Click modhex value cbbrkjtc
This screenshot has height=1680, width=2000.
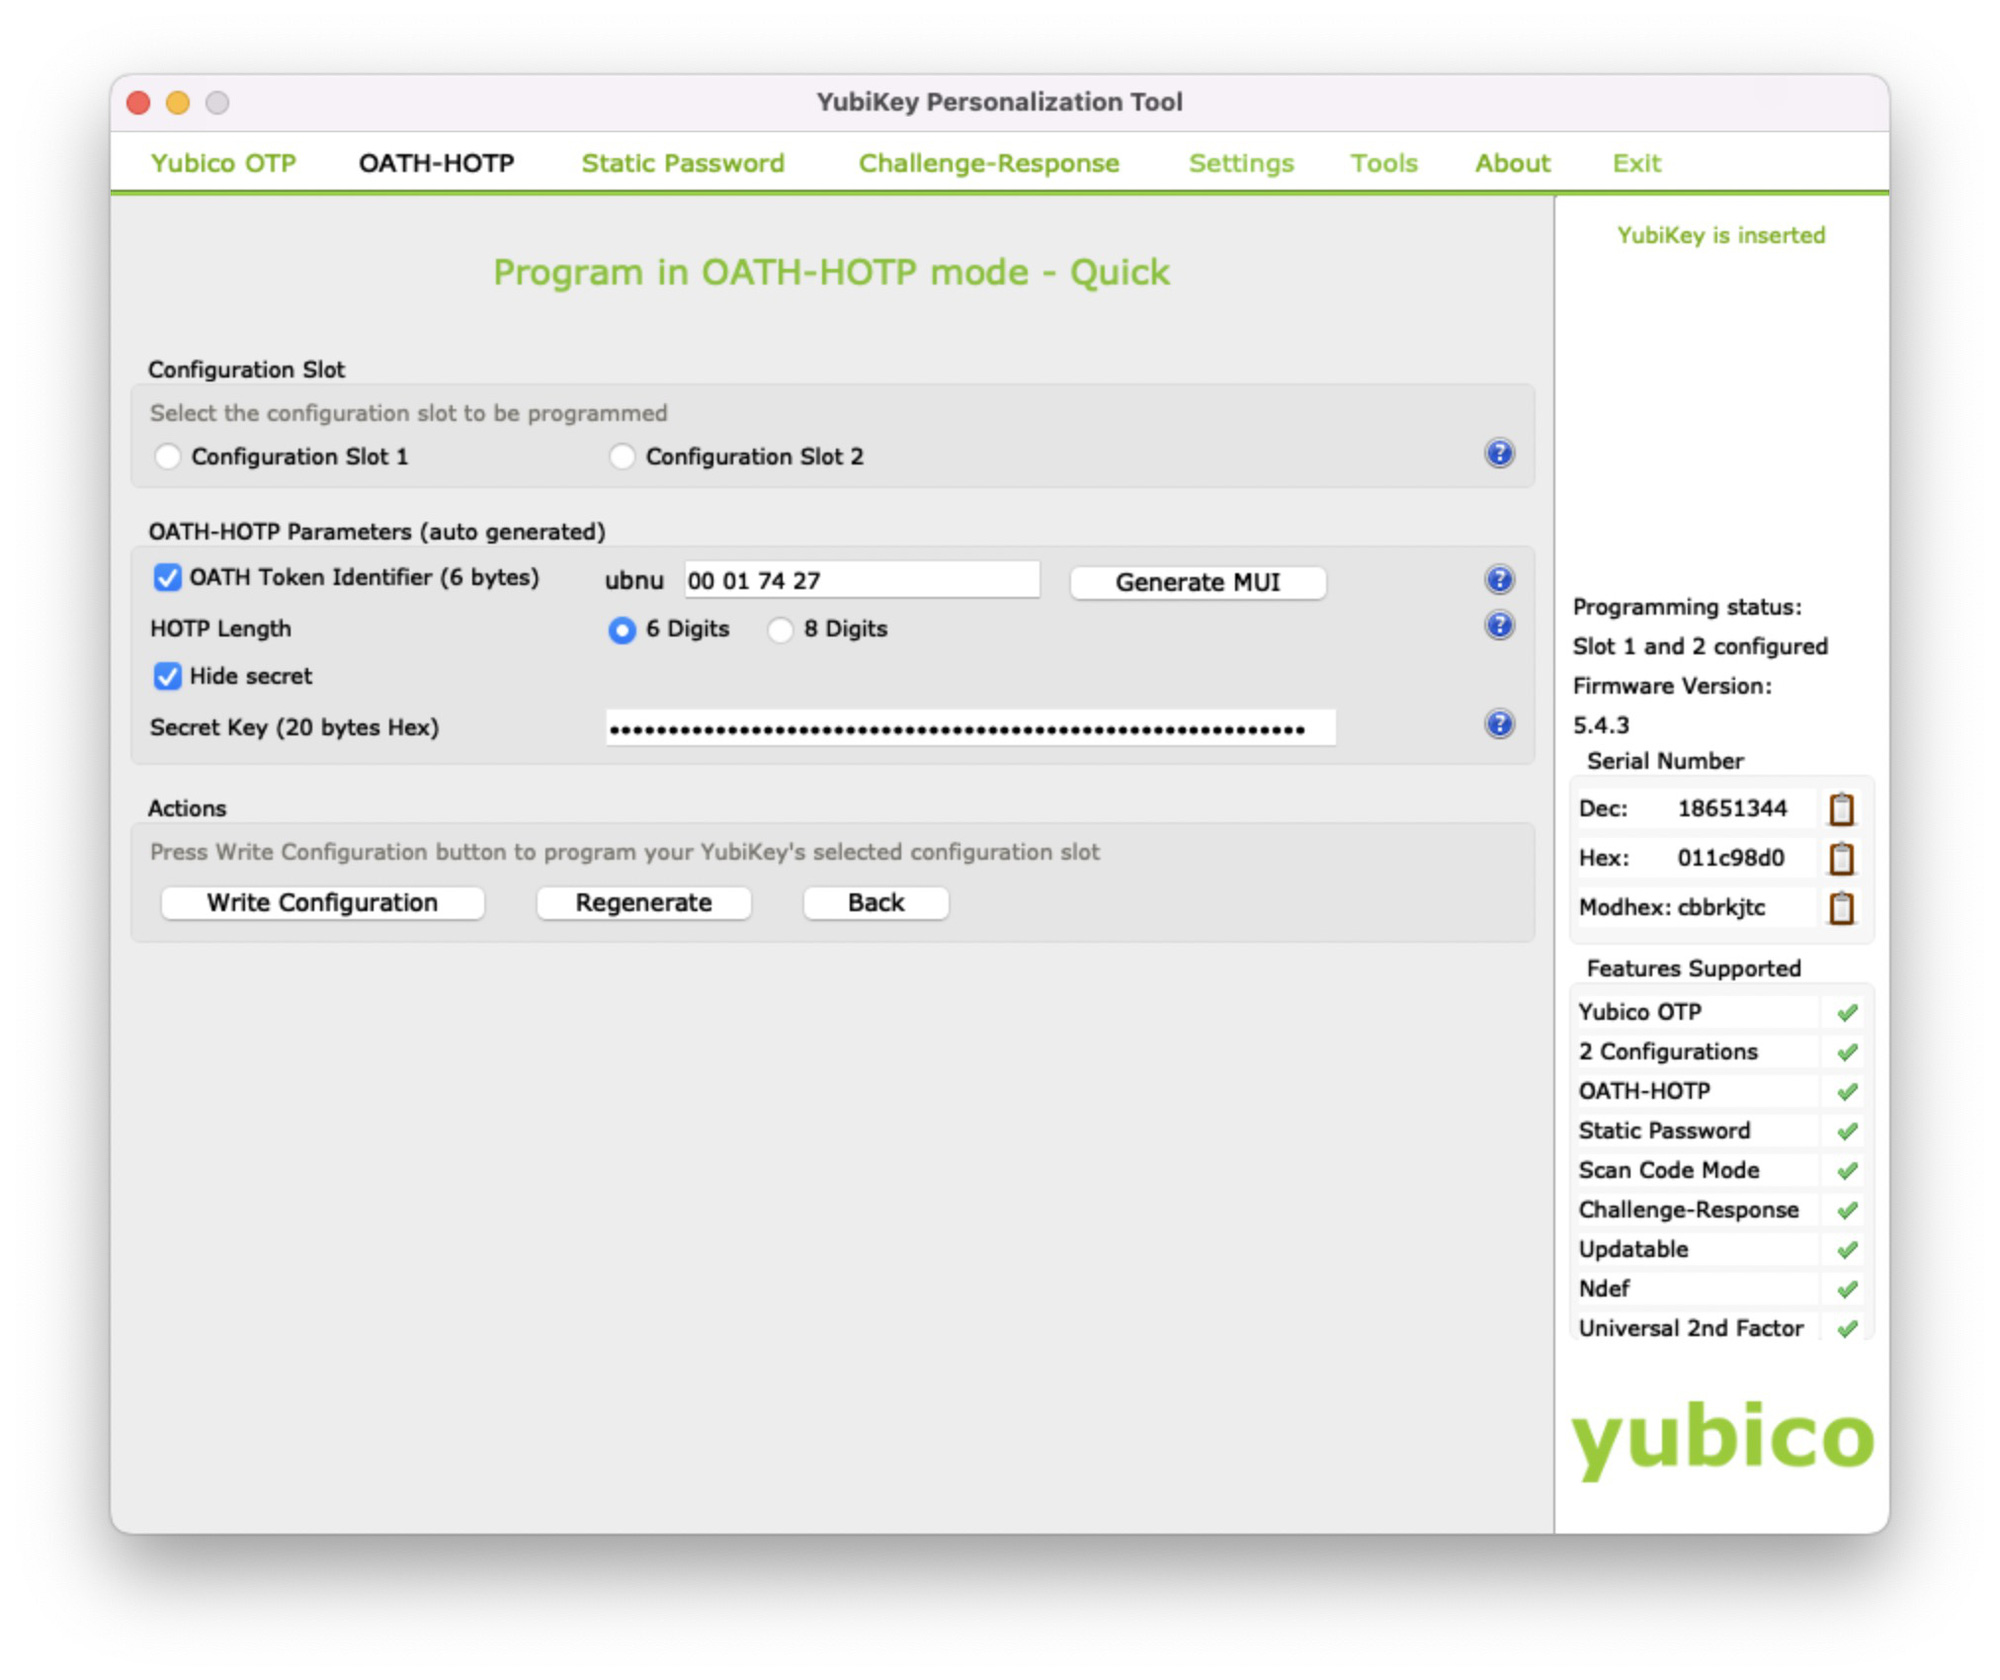click(1721, 908)
